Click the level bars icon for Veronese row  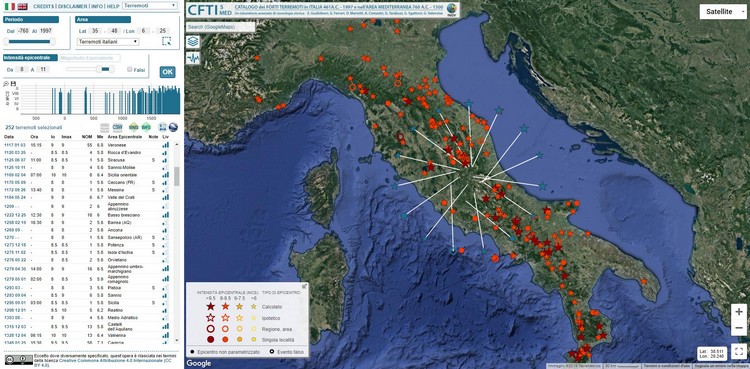165,145
